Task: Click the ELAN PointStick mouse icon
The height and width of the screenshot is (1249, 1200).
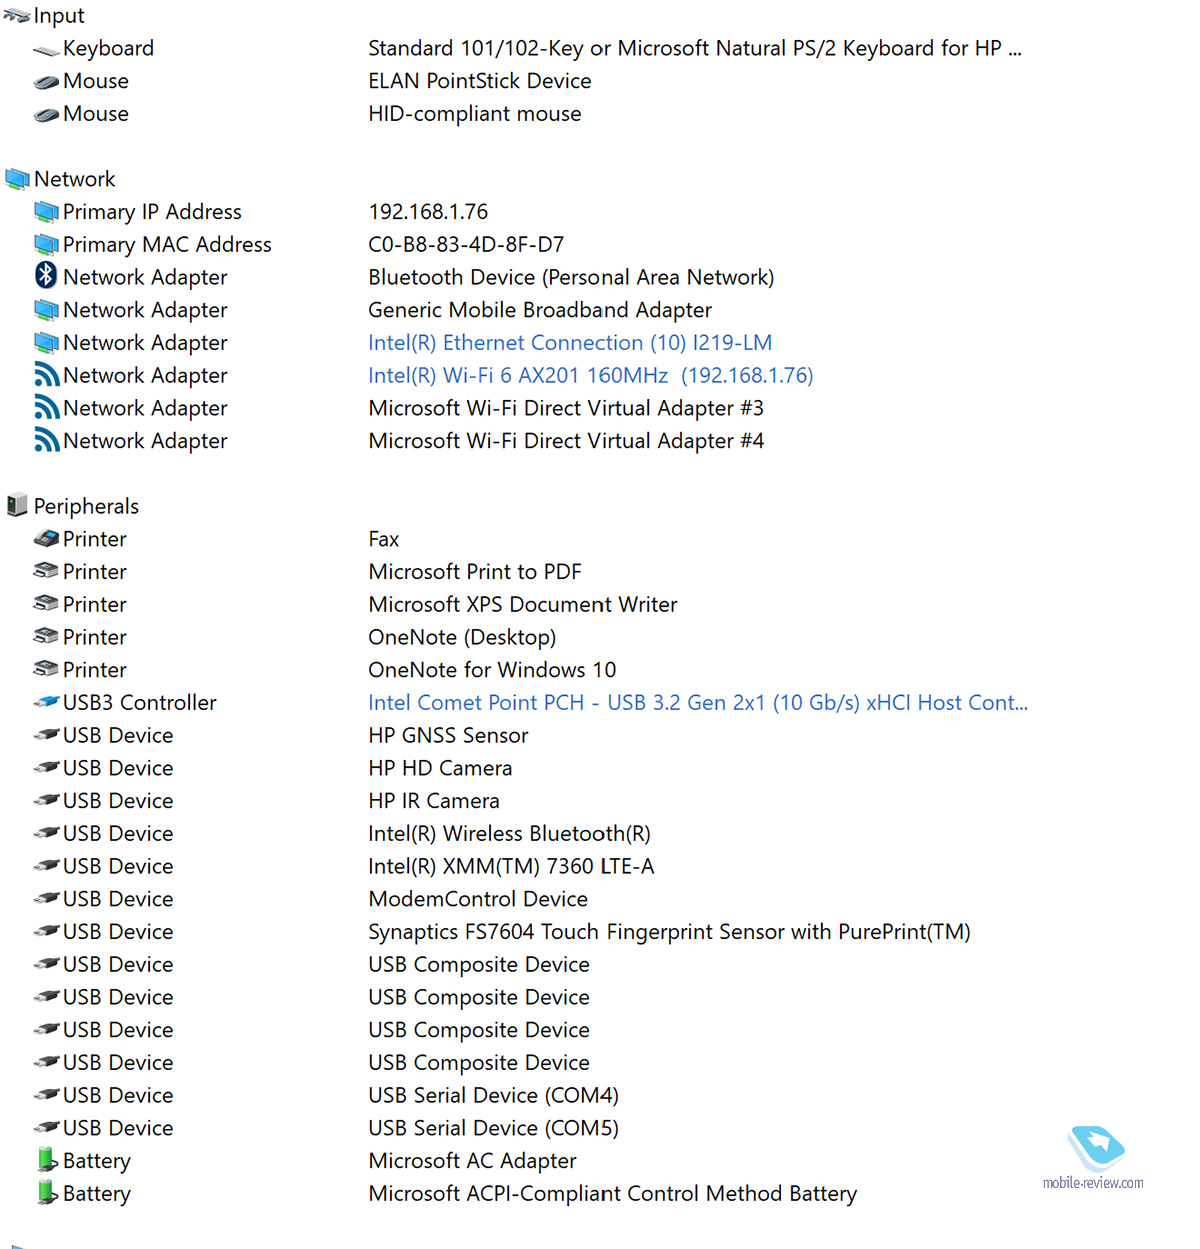Action: (46, 82)
